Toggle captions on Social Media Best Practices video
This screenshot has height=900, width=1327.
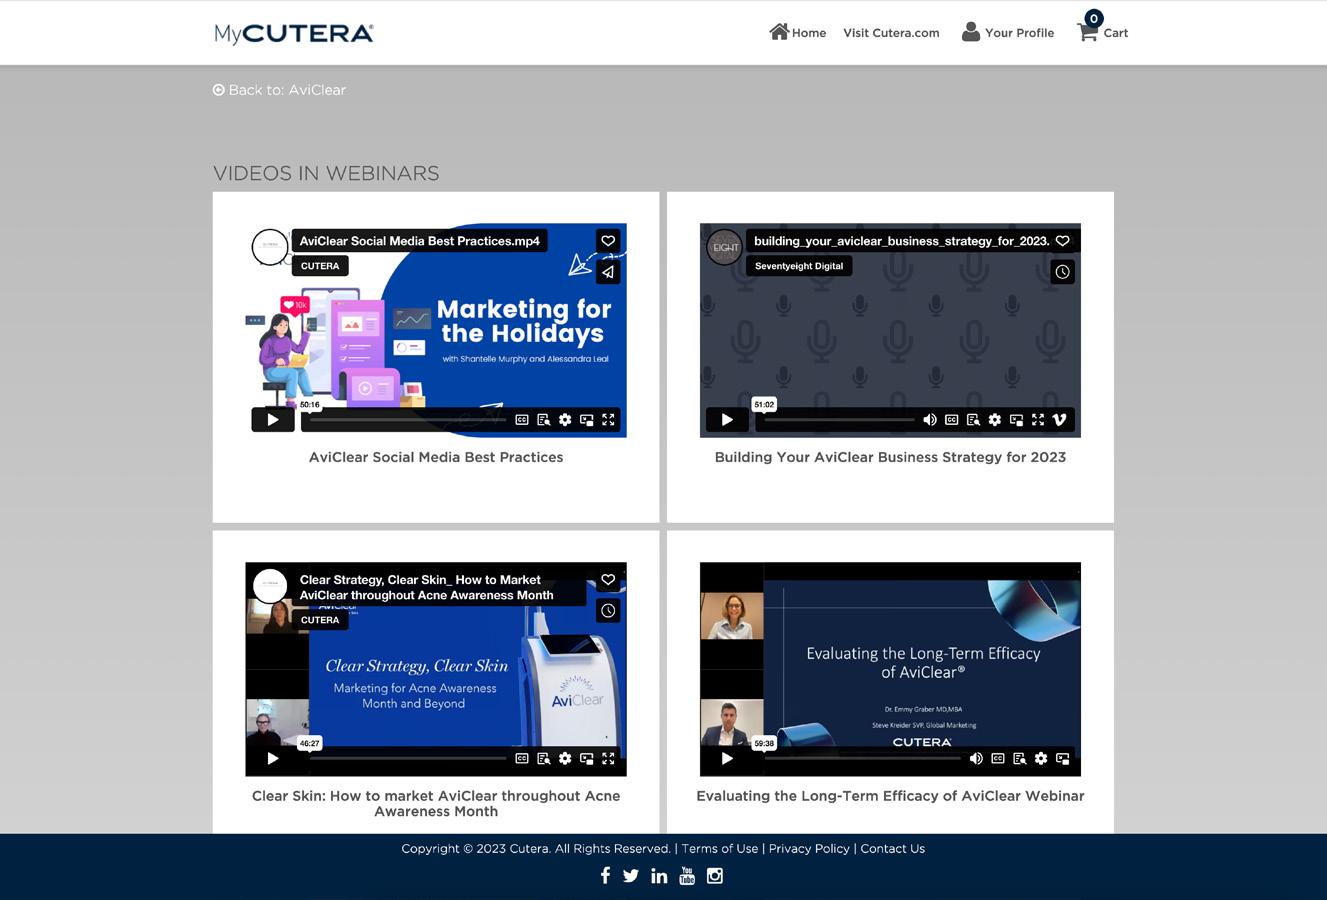522,420
